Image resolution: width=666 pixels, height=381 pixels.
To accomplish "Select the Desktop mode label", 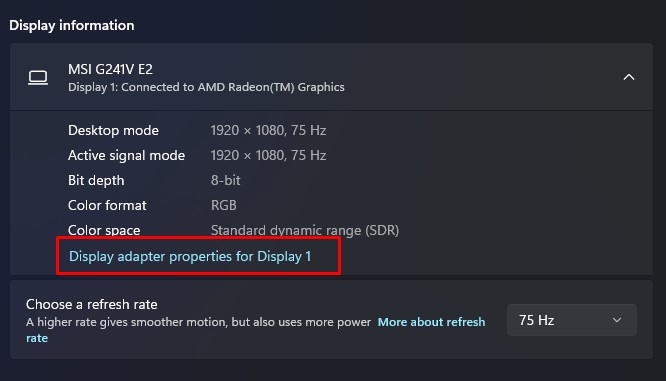I will (x=113, y=130).
